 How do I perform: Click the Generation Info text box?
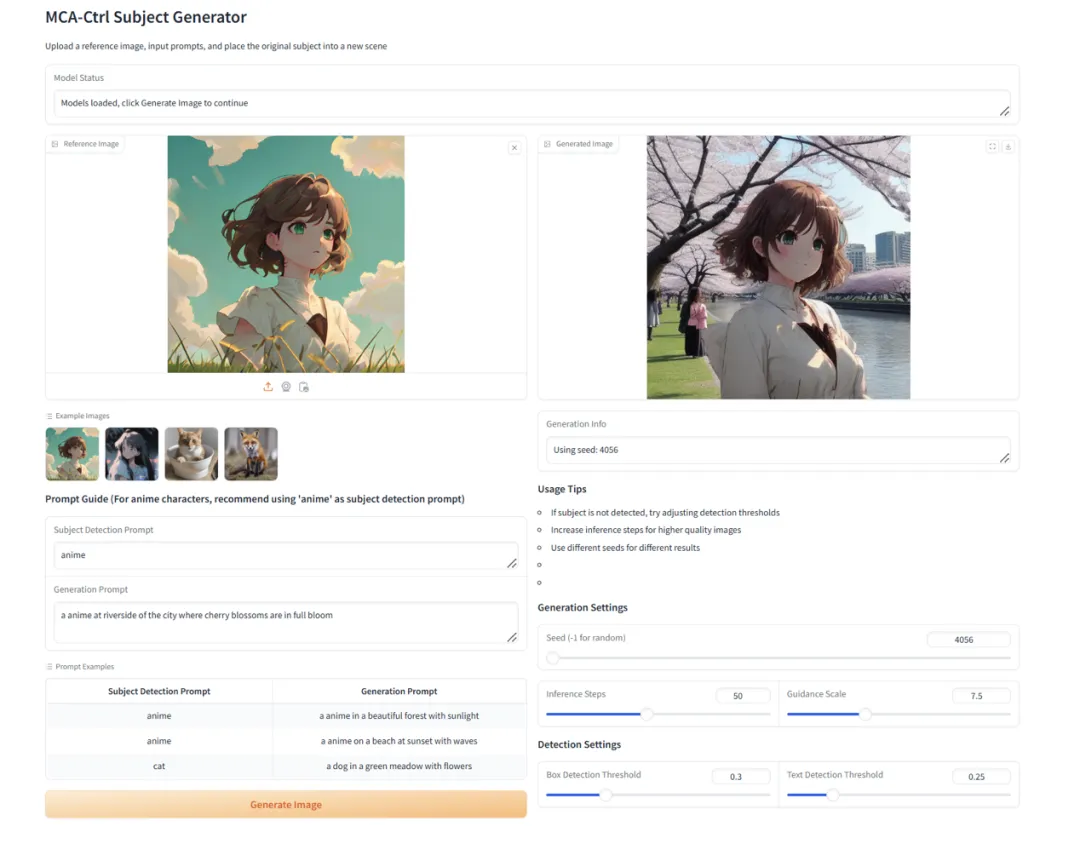778,450
